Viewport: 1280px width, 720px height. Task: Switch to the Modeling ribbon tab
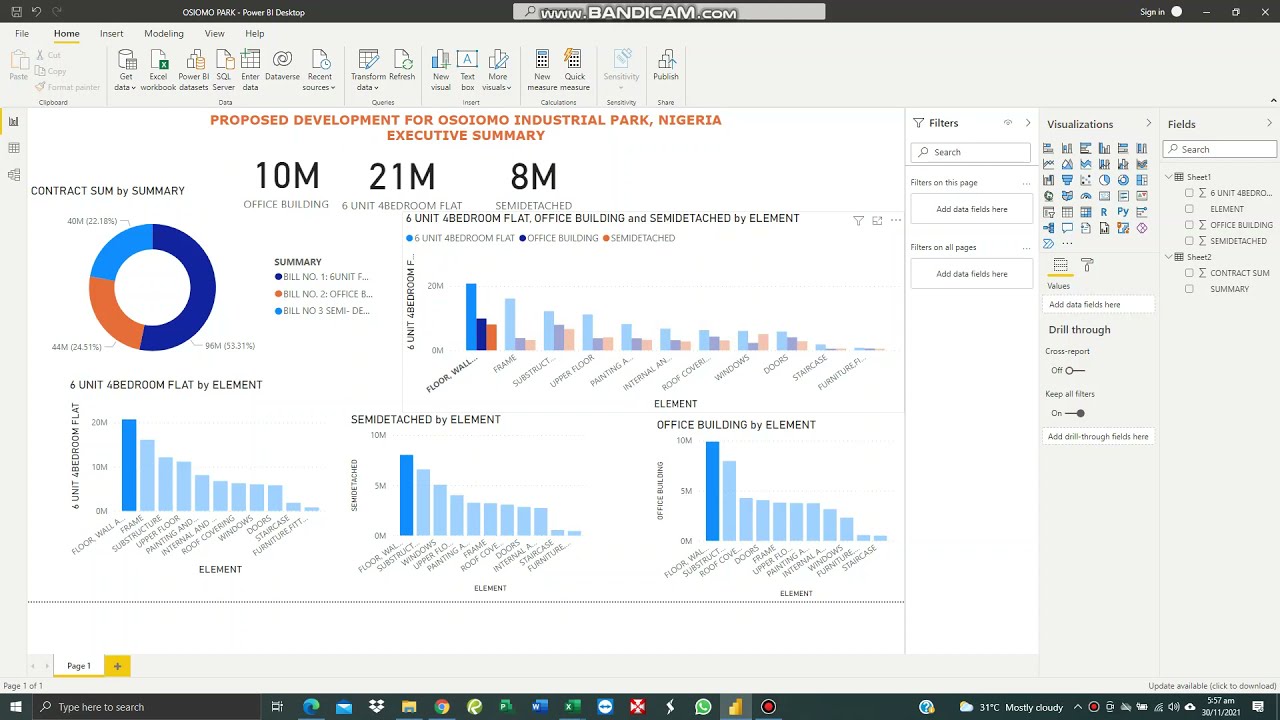click(164, 34)
